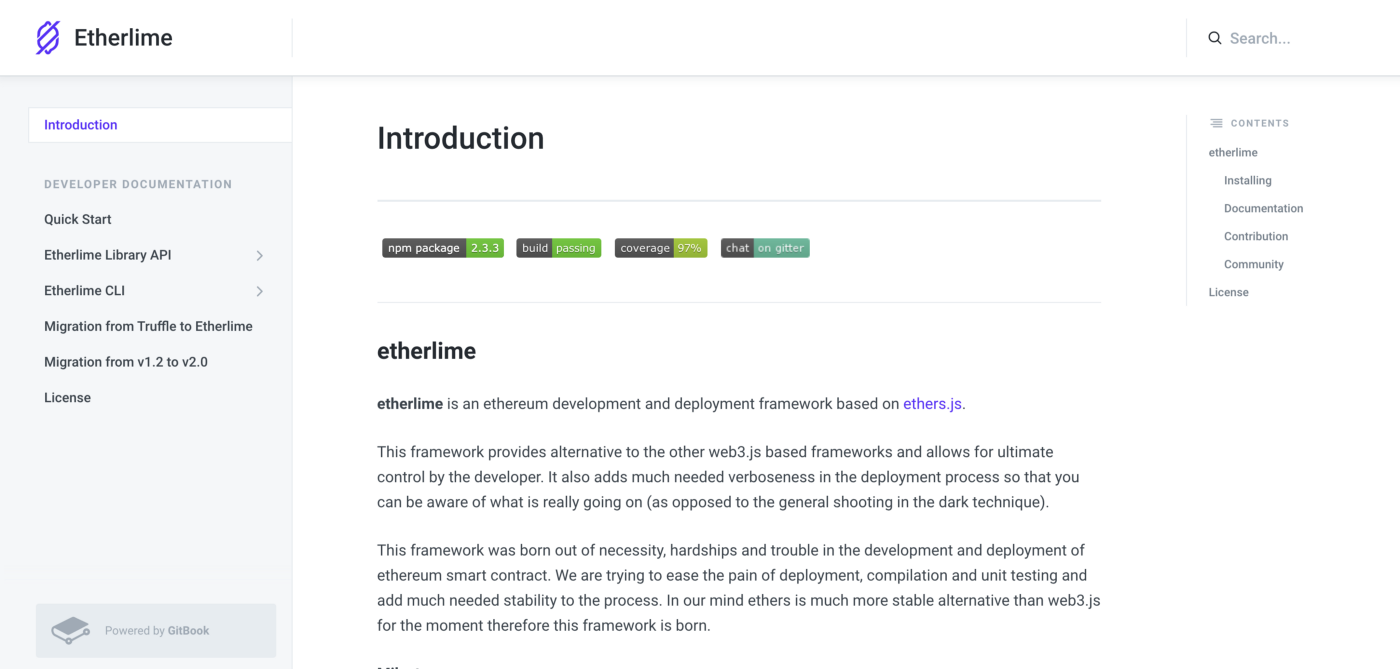Image resolution: width=1400 pixels, height=669 pixels.
Task: Jump to Community in contents
Action: pos(1253,265)
